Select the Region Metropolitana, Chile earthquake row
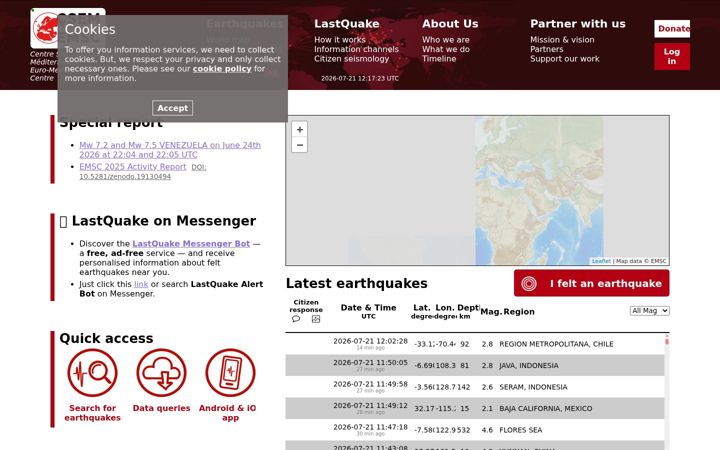This screenshot has height=450, width=720. point(475,344)
